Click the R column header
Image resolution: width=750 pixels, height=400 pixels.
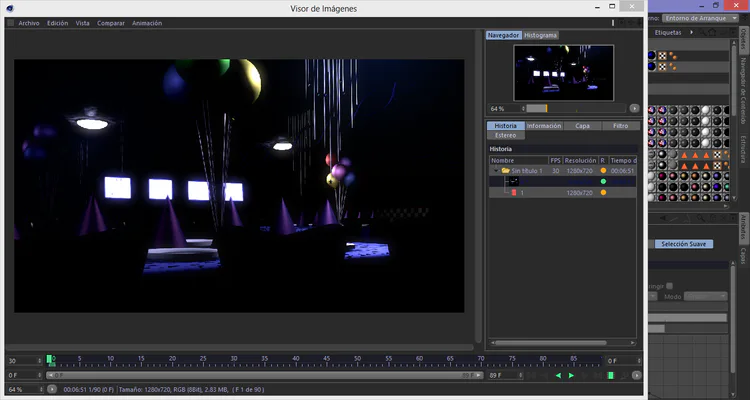point(603,160)
